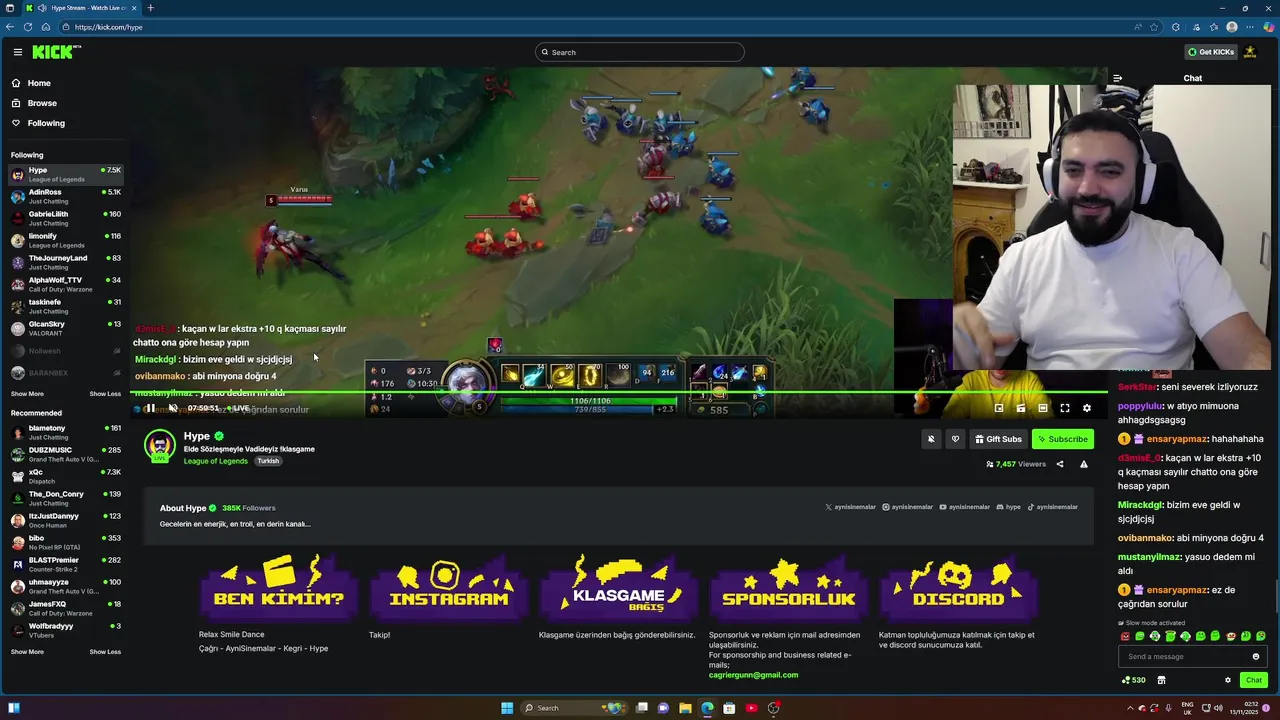Click the Subscribe button
The image size is (1280, 720).
(x=1062, y=439)
